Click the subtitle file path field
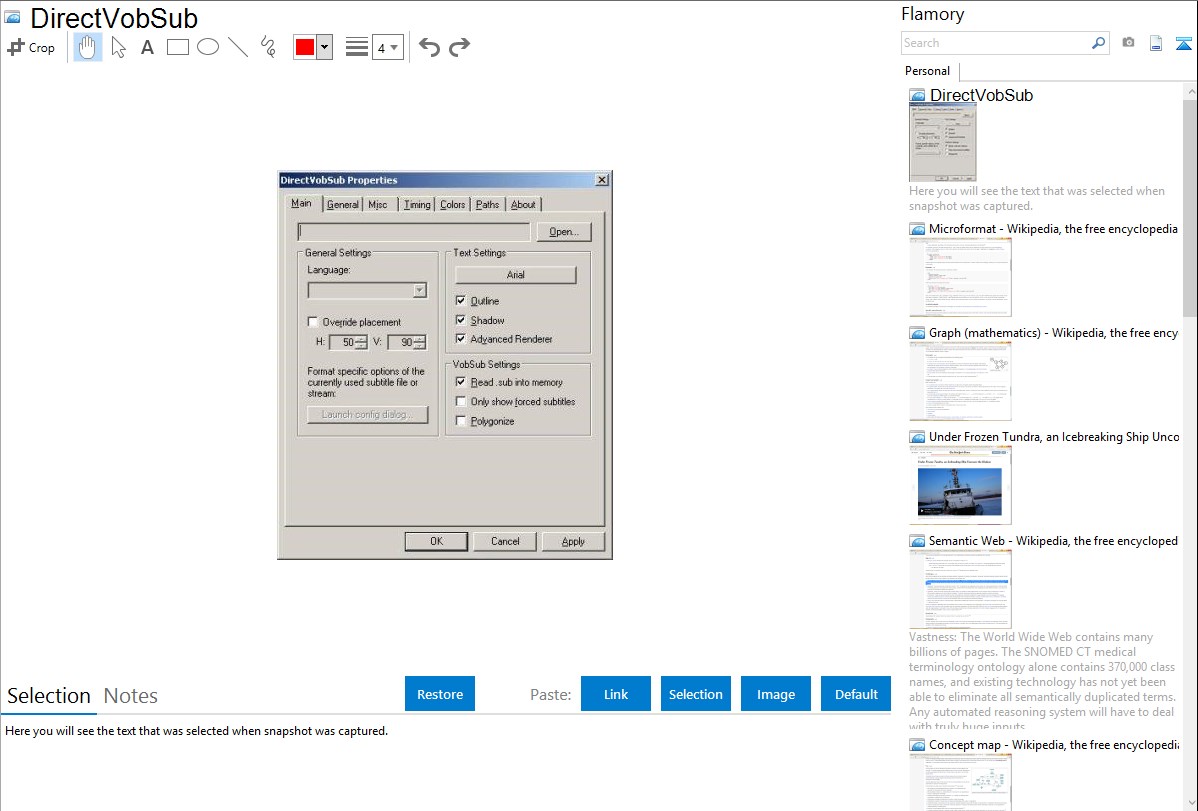This screenshot has width=1198, height=811. 413,232
